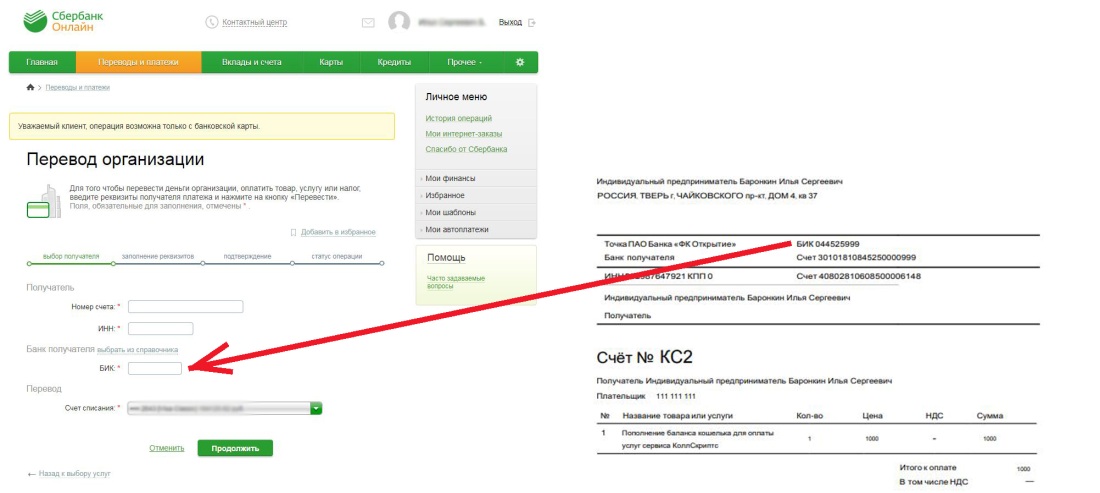Click the user profile avatar
1100x493 pixels.
click(399, 22)
